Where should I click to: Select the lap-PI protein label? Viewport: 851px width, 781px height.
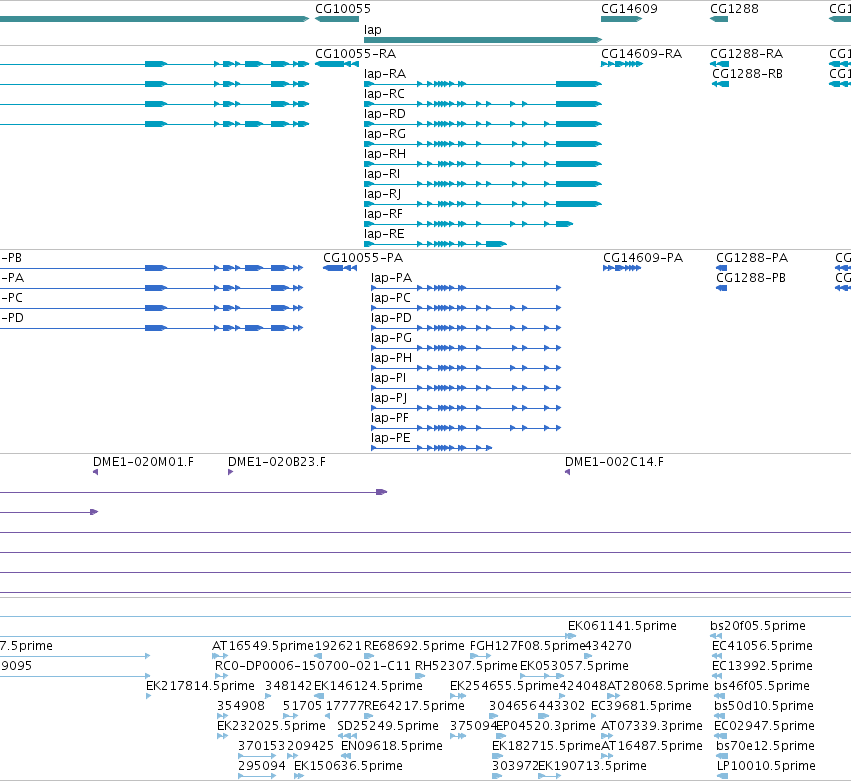389,378
